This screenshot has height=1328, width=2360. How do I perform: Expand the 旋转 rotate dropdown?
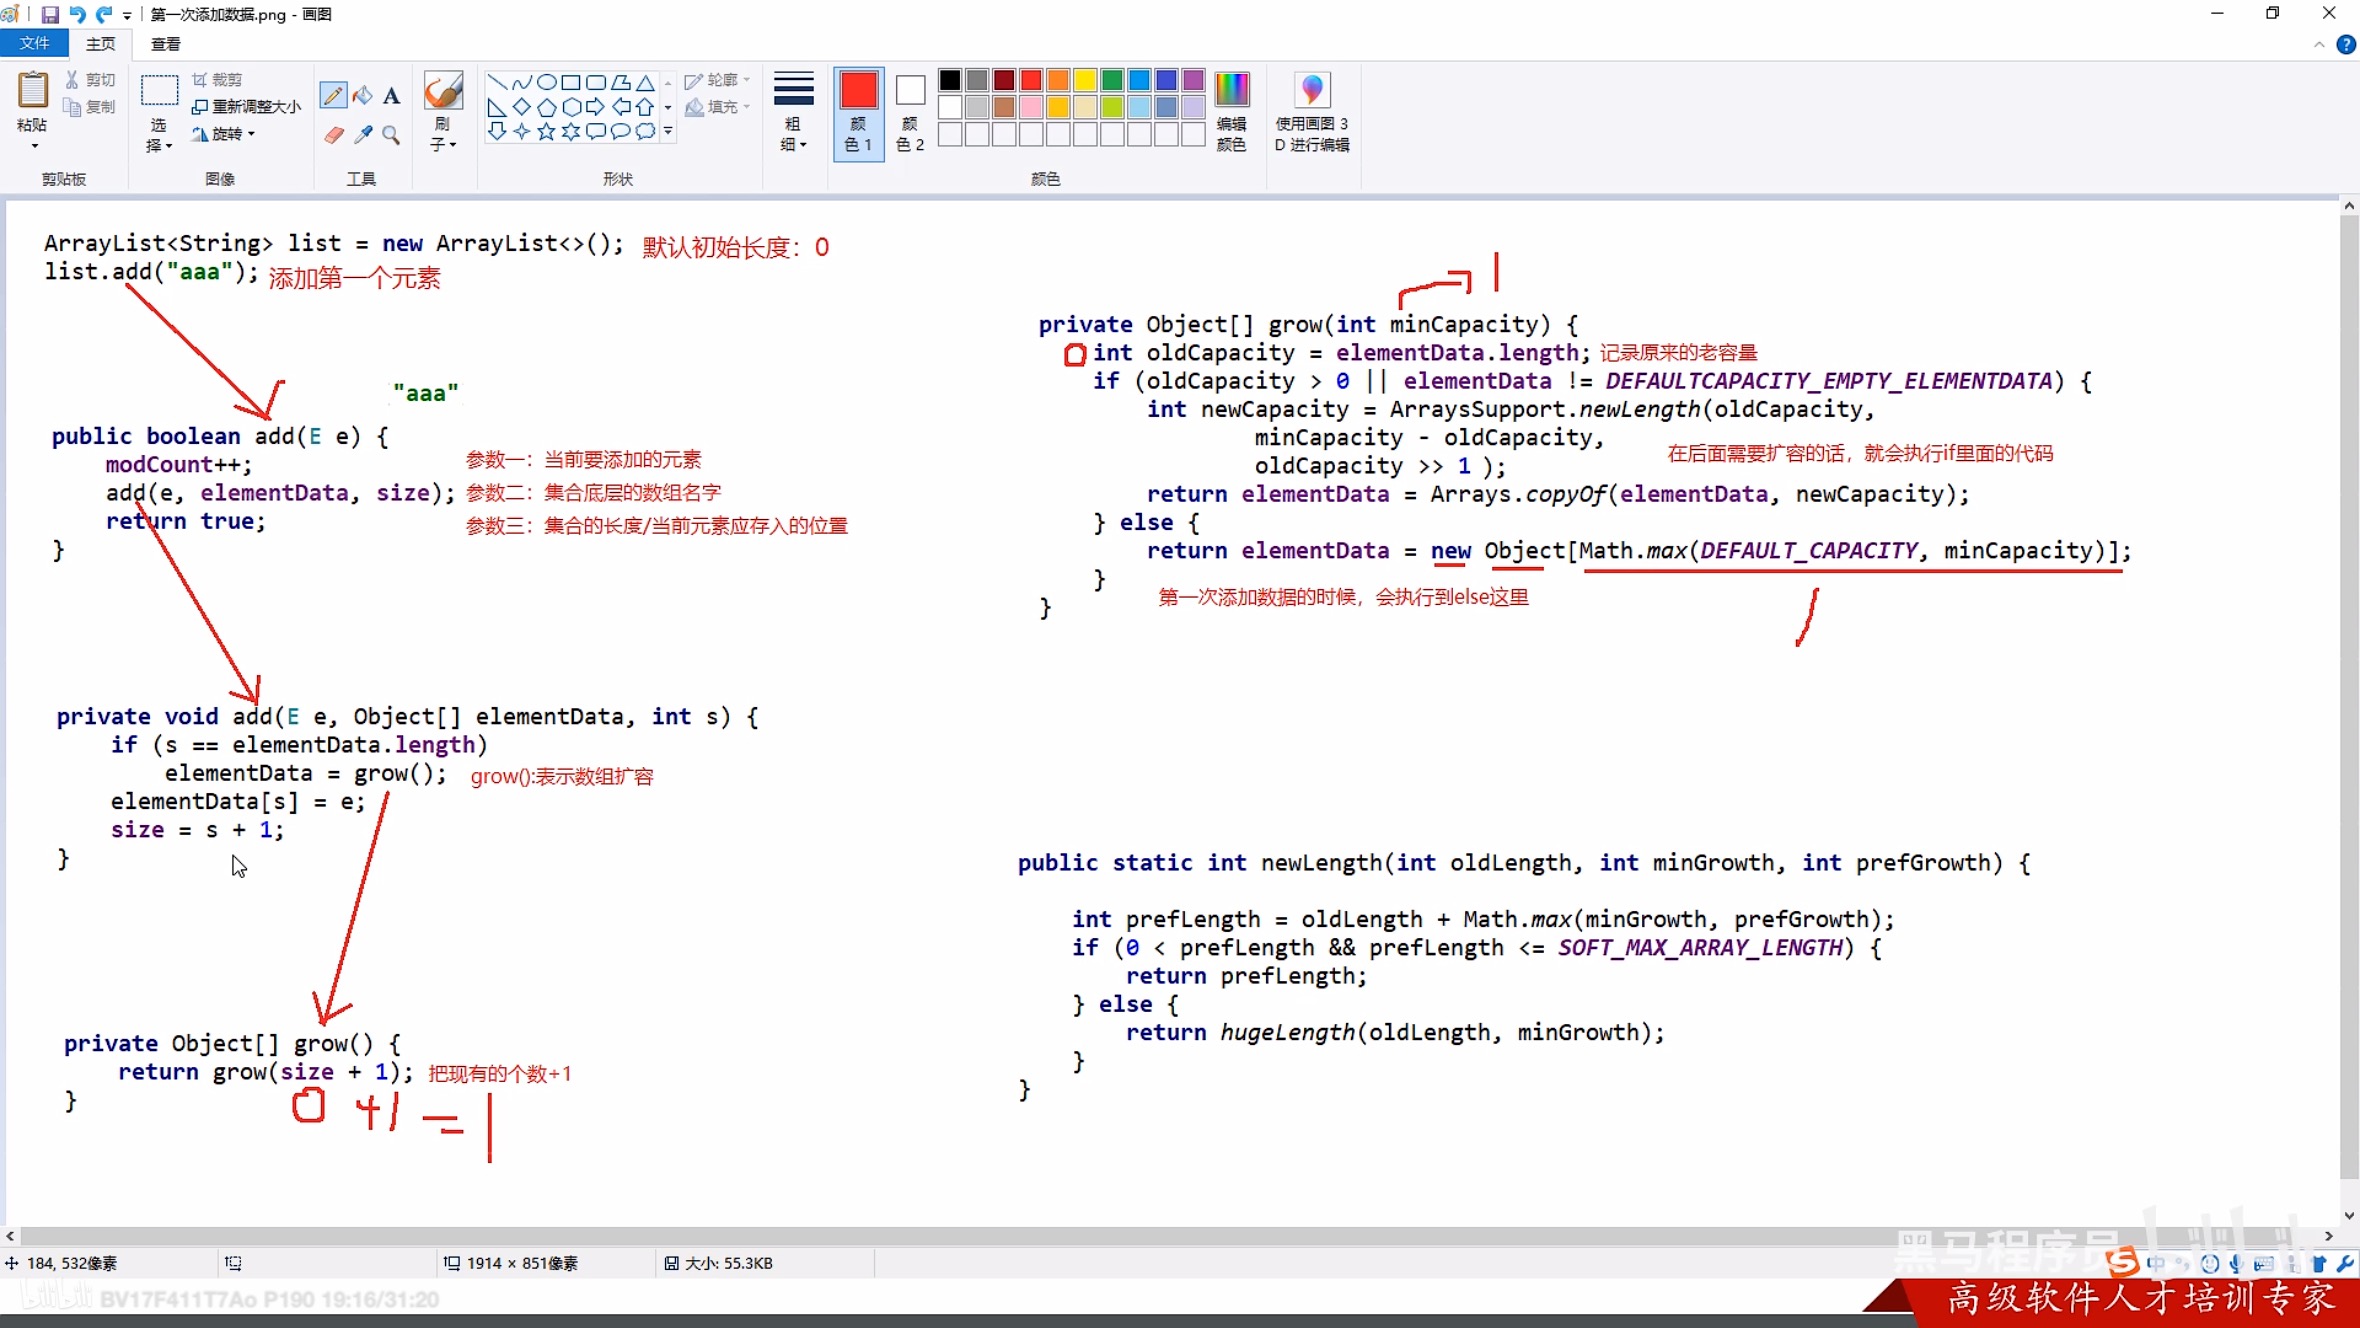coord(226,133)
